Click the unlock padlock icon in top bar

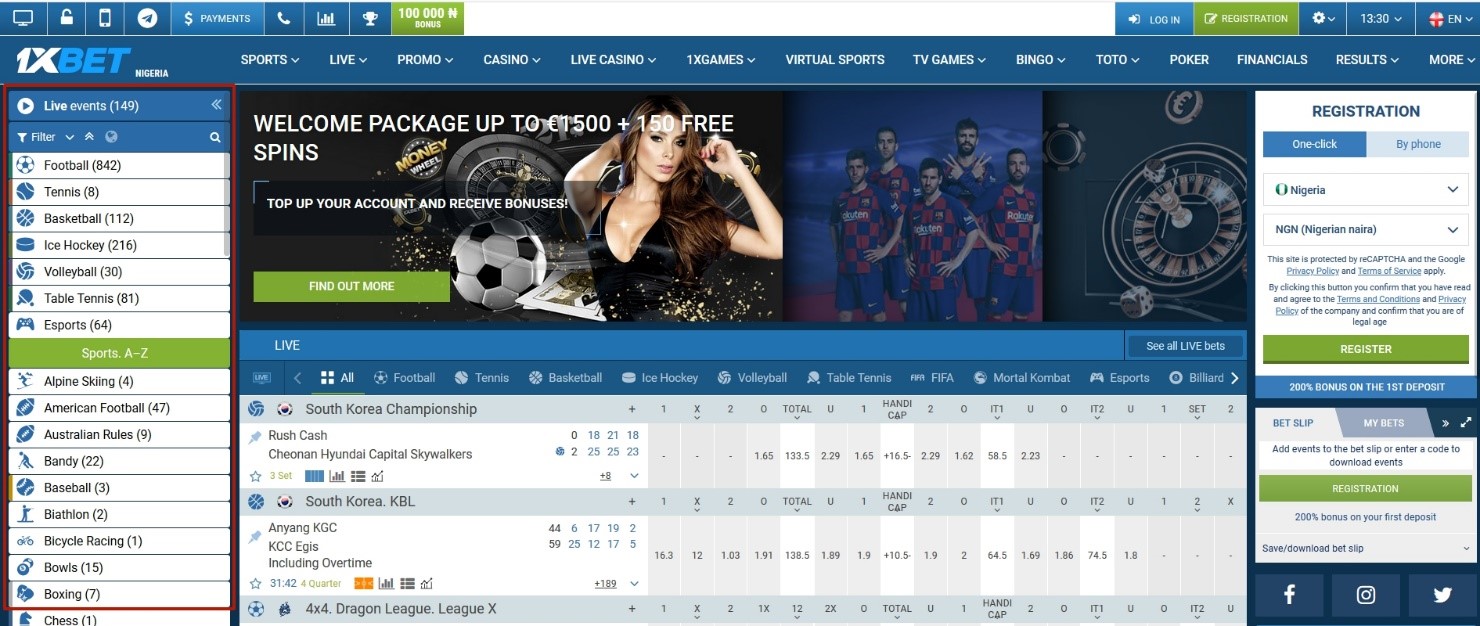pos(65,18)
